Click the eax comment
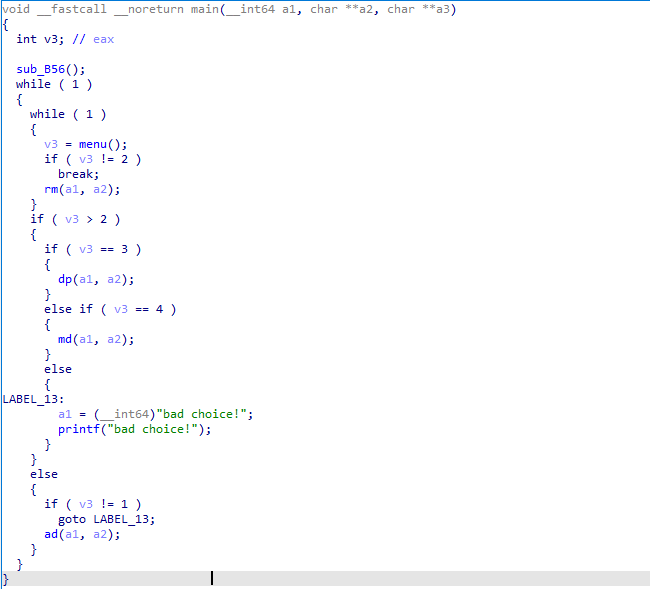The height and width of the screenshot is (589, 650). coord(93,39)
